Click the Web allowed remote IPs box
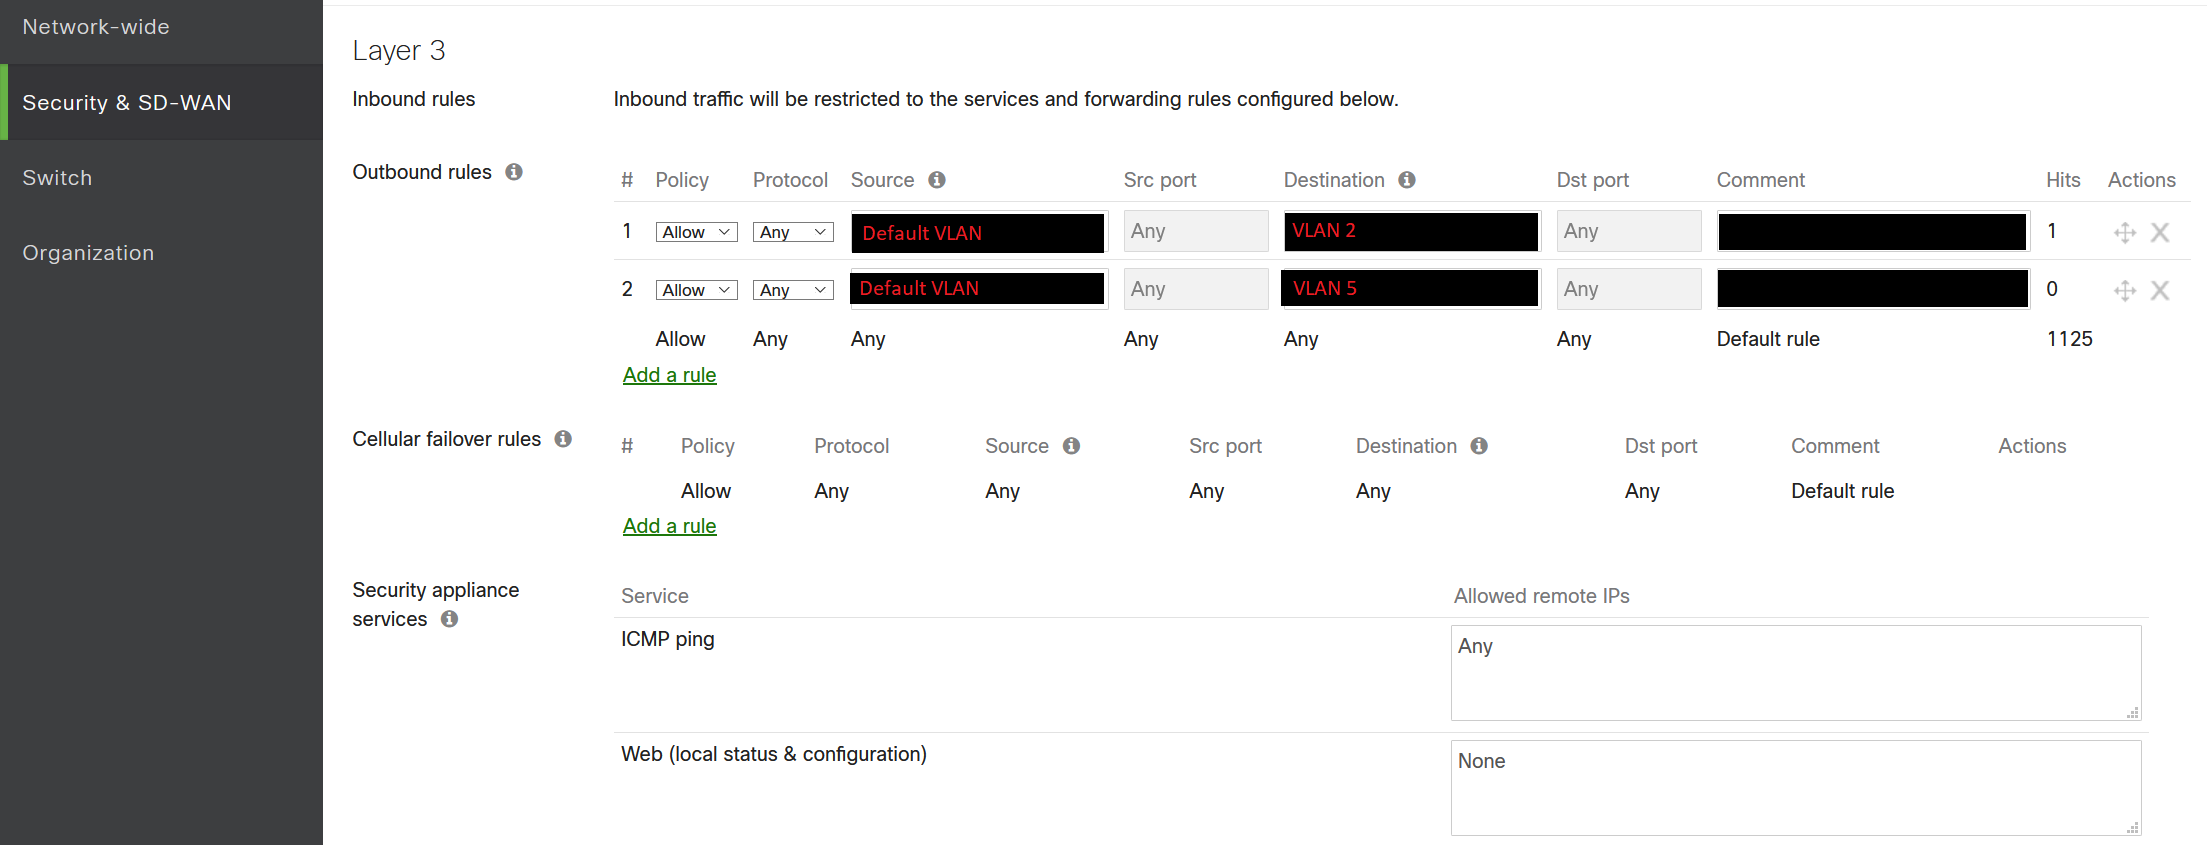Screen dimensions: 2207x845 [x=1795, y=787]
